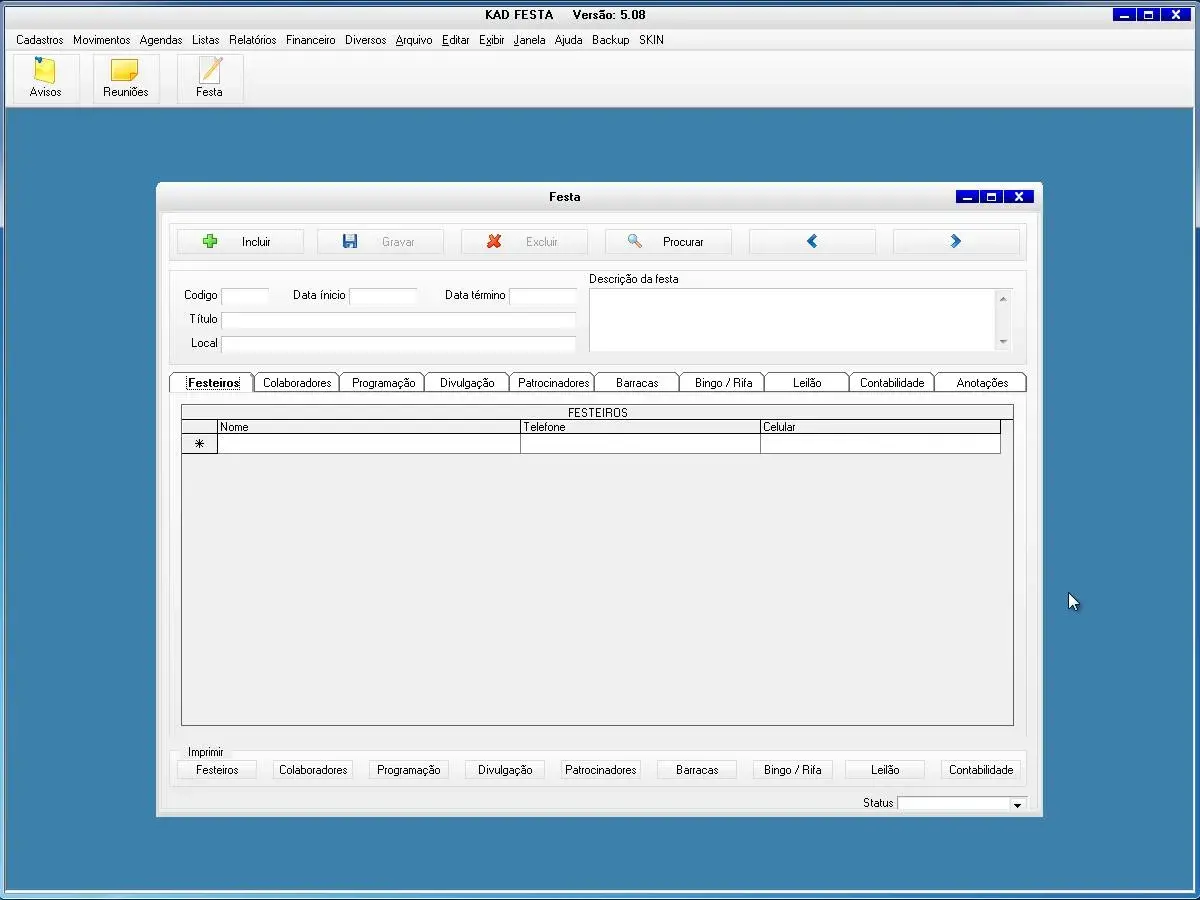Screen dimensions: 1200x900
Task: Open the Avisos notes icon
Action: [46, 79]
